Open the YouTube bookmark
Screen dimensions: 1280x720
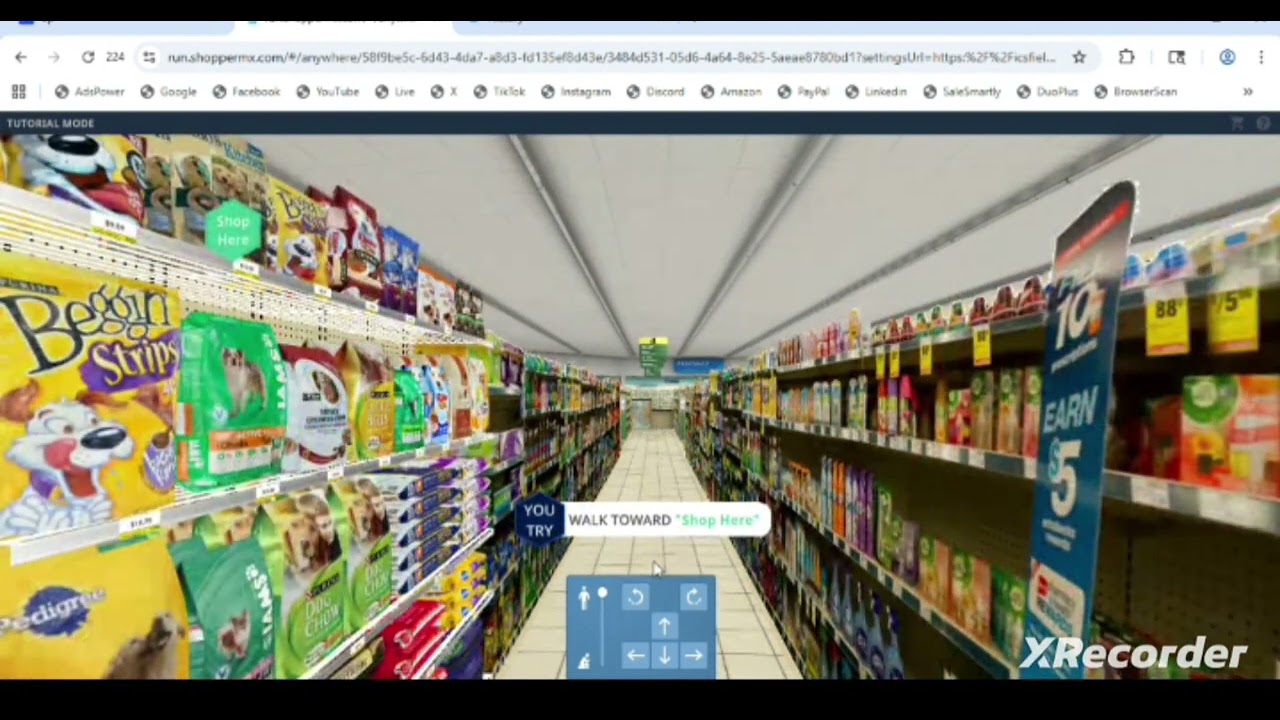click(328, 92)
